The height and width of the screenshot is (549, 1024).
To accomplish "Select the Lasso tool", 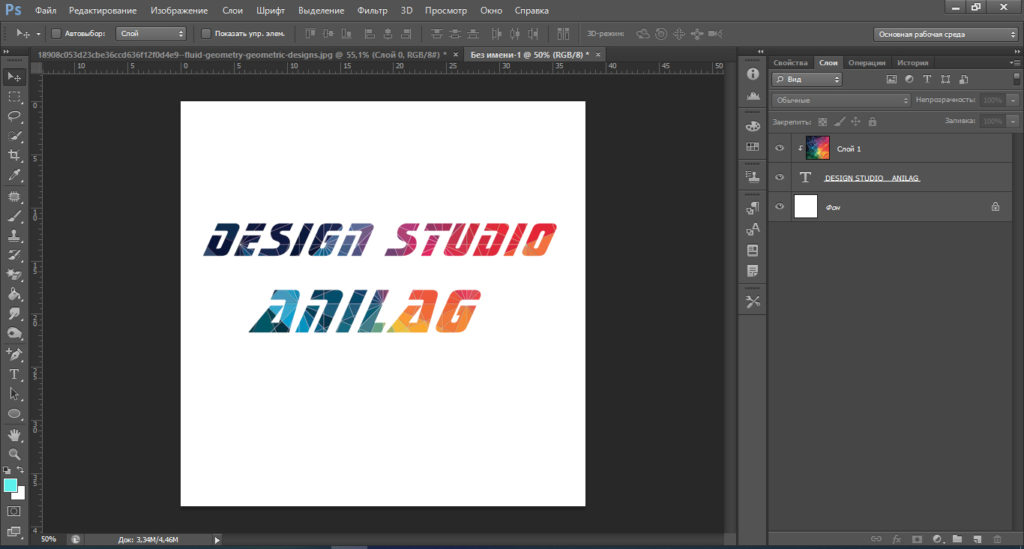I will point(14,115).
